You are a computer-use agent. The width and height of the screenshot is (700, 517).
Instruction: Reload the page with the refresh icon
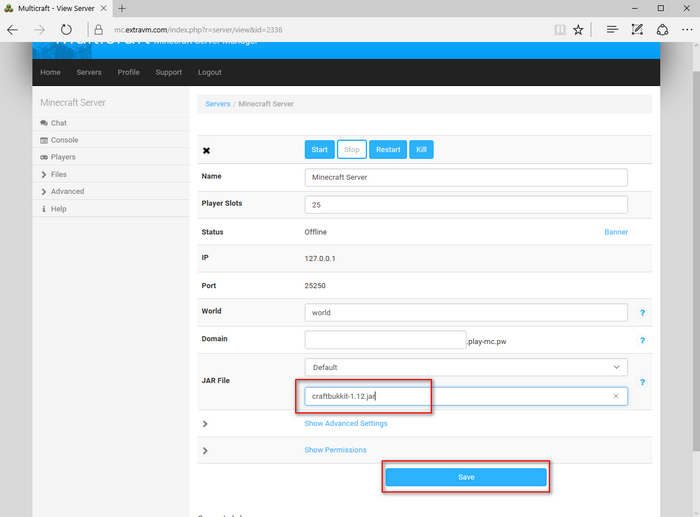66,30
